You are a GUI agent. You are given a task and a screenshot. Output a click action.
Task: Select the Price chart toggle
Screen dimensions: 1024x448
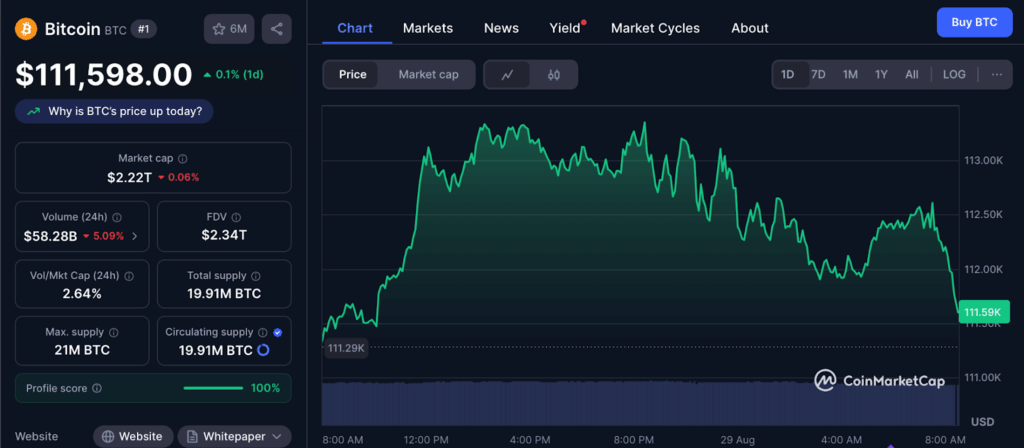(x=352, y=74)
